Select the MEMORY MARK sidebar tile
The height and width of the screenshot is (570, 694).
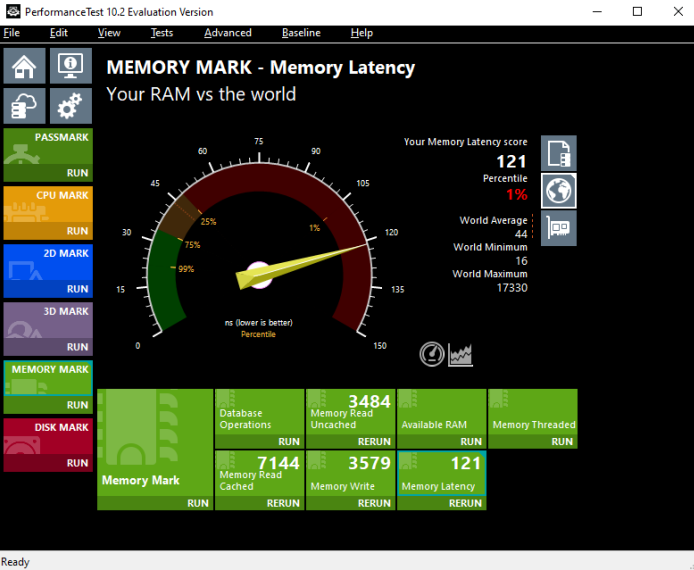48,378
